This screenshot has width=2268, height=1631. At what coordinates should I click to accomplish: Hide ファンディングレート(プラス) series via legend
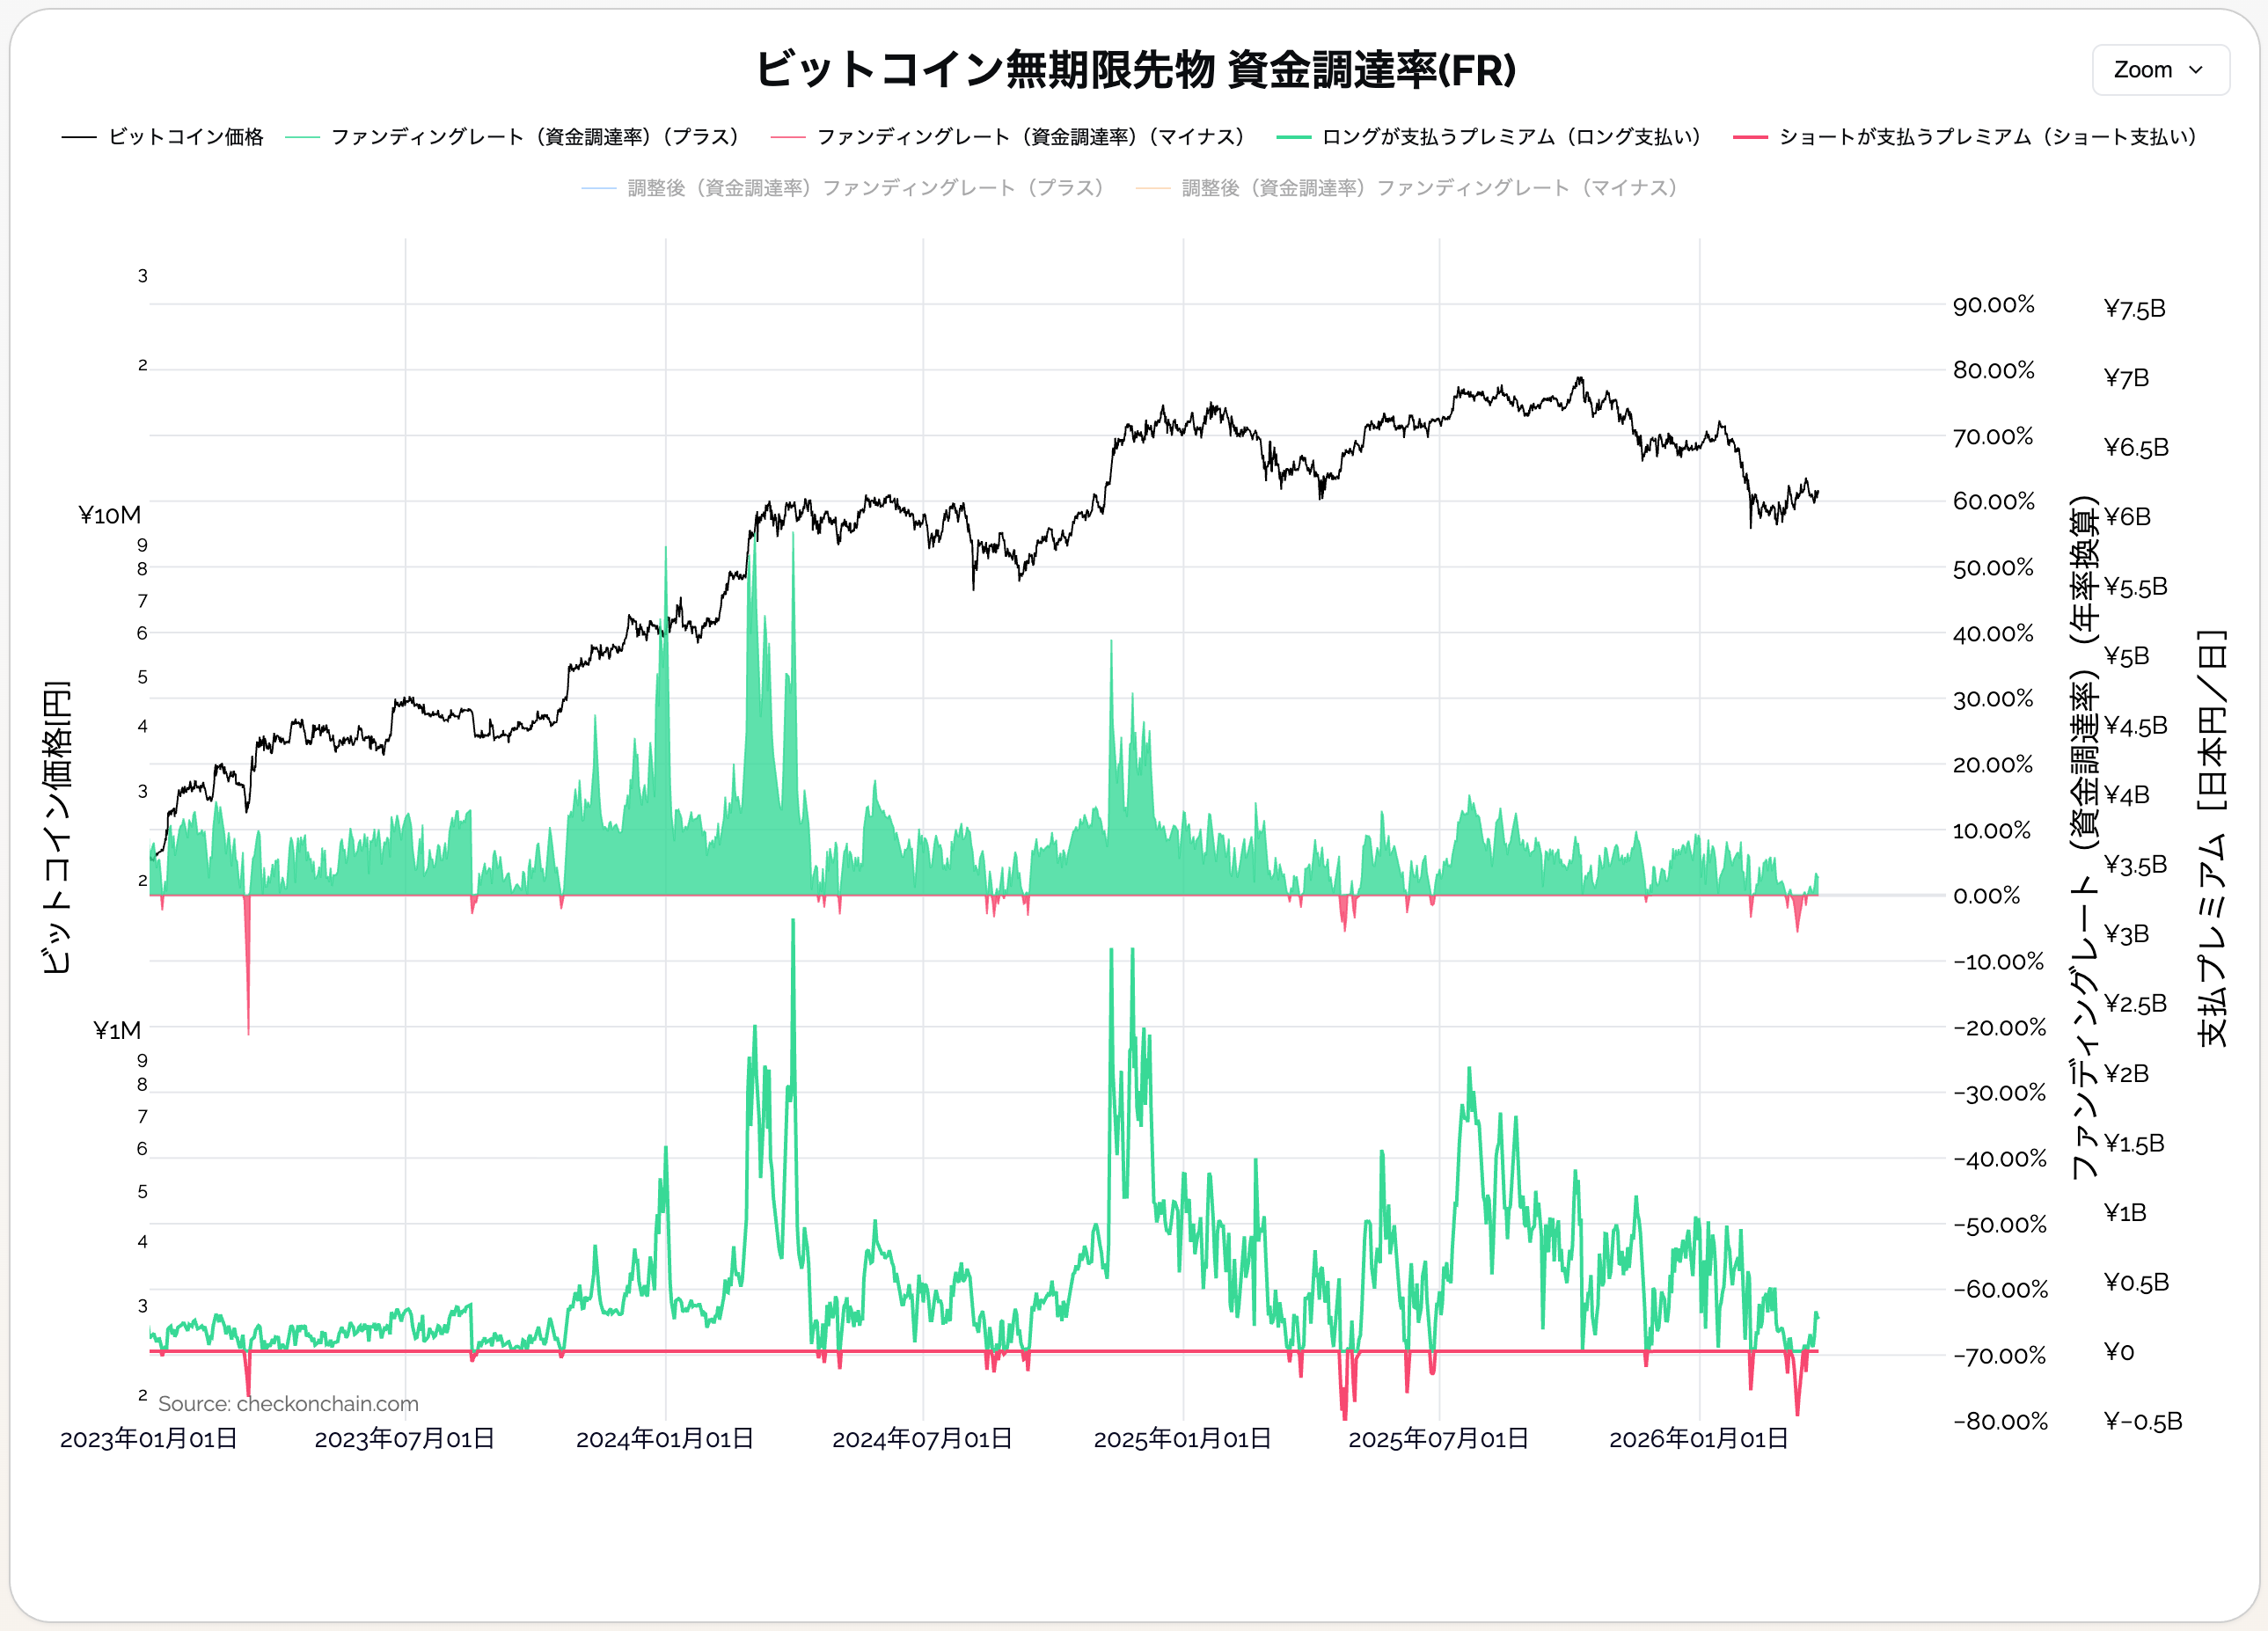[x=535, y=137]
